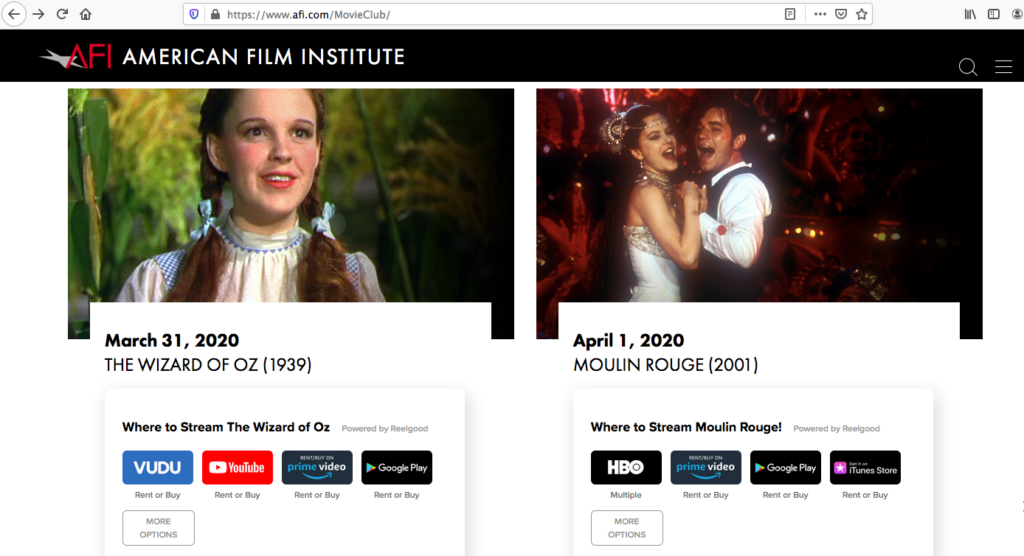Viewport: 1024px width, 556px height.
Task: Expand More Options under Moulin Rouge
Action: pyautogui.click(x=626, y=528)
